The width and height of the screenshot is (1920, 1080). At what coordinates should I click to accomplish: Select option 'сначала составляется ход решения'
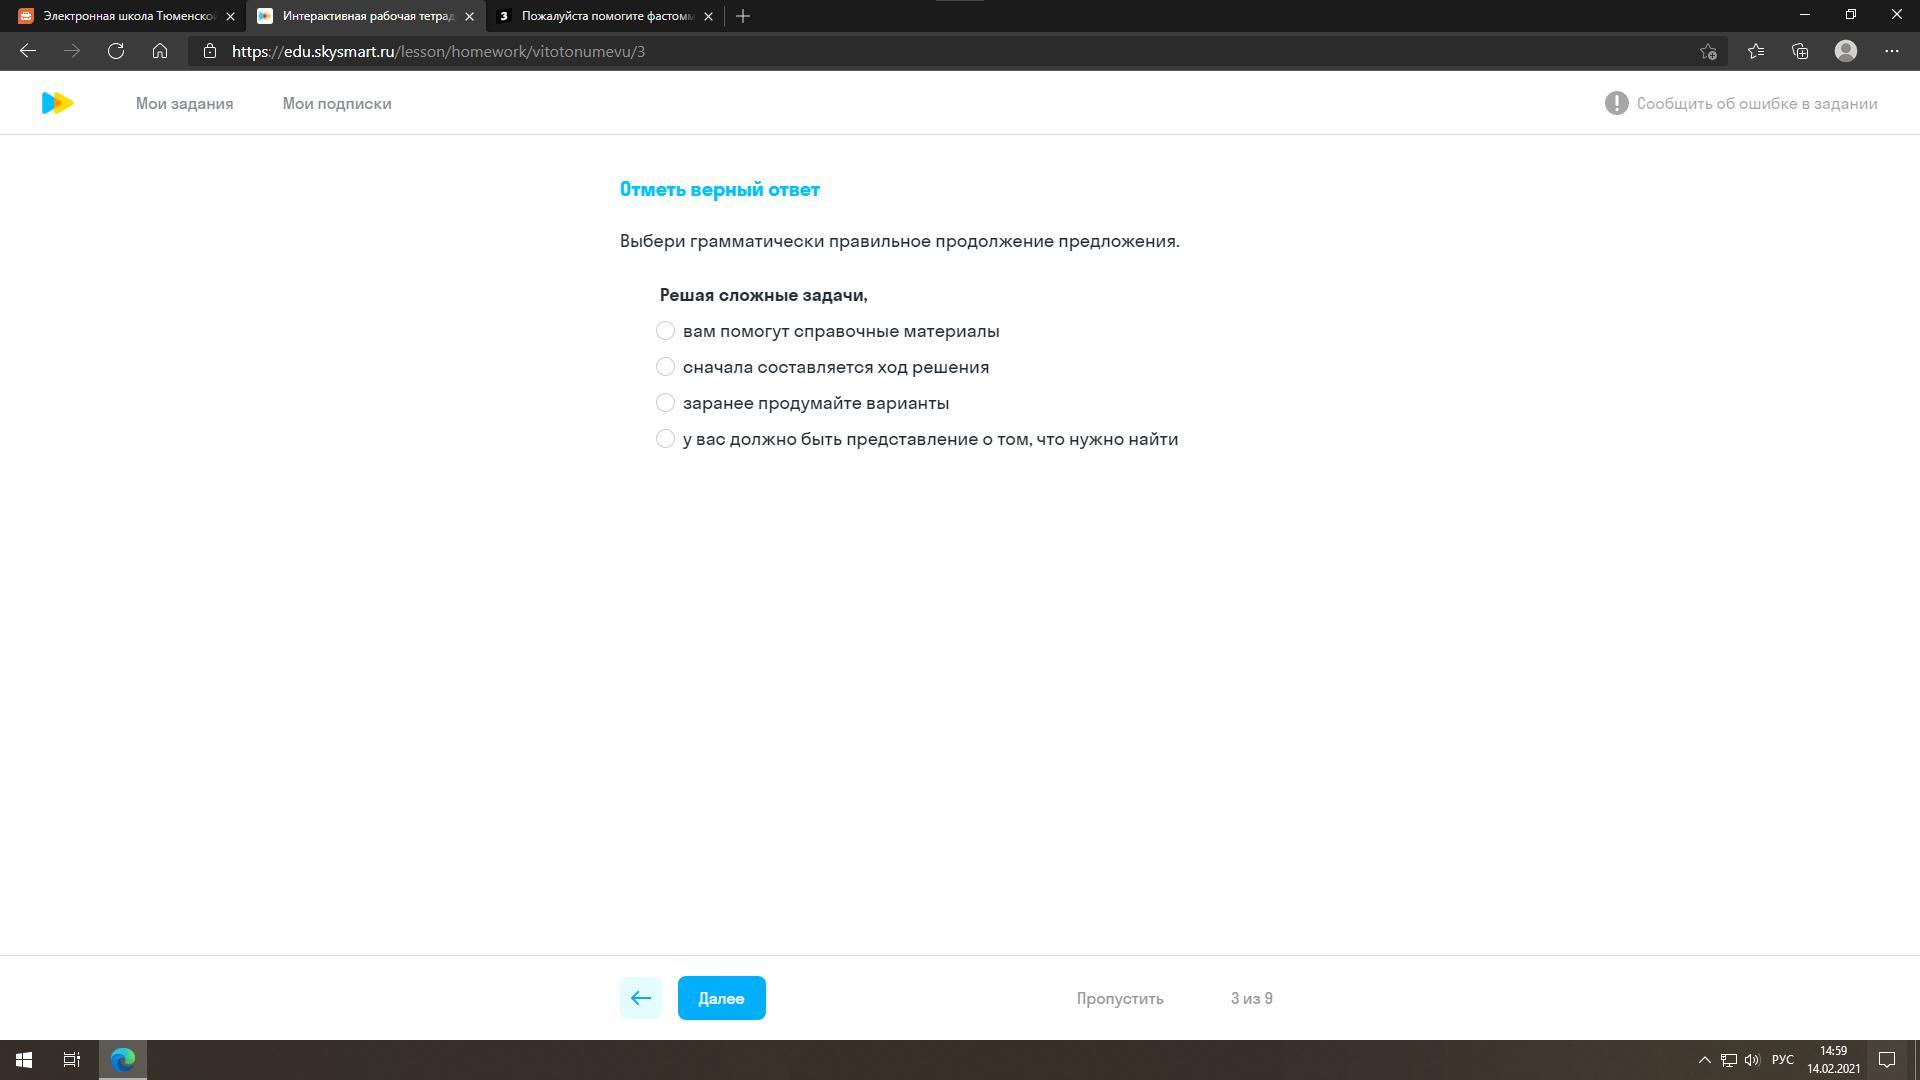coord(665,367)
